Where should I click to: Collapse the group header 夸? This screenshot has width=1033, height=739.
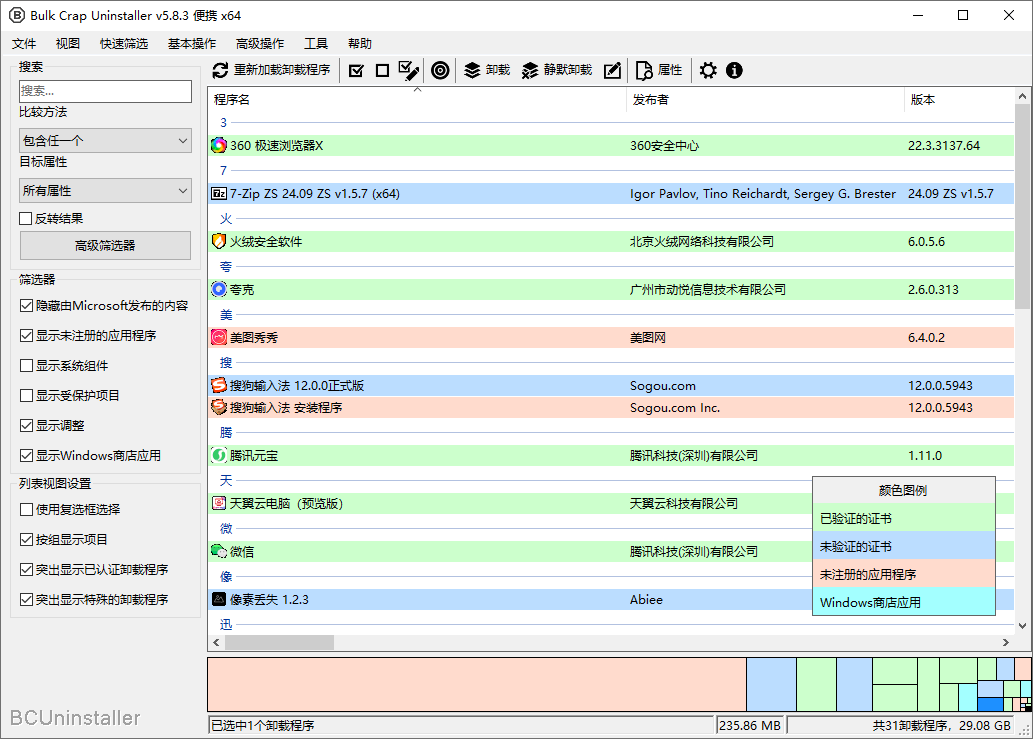pos(226,266)
